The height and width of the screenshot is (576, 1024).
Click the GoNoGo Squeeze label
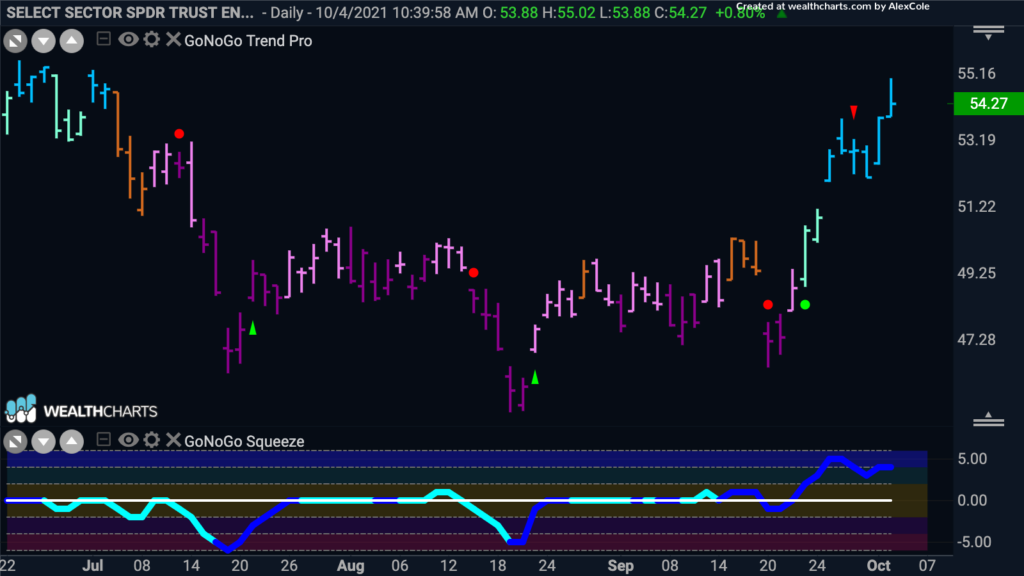coord(244,441)
